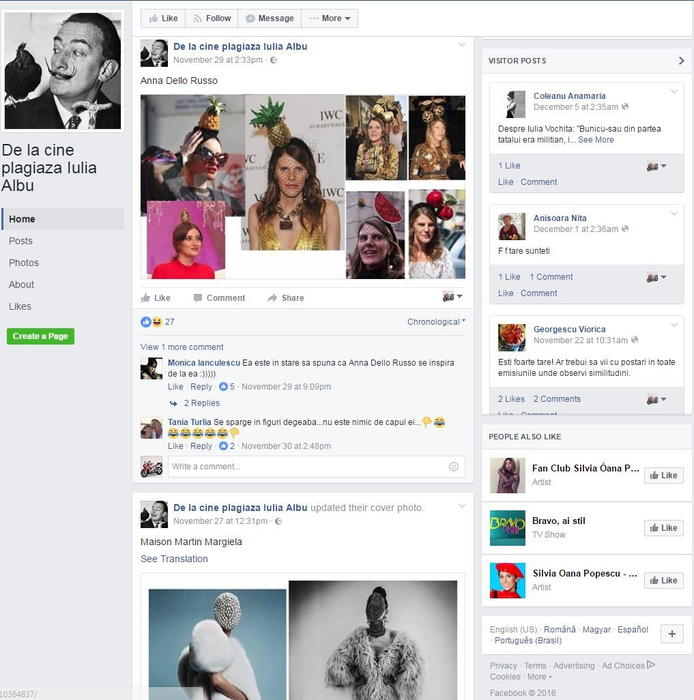Click See Translation on Maison Martin Margiela post
Image resolution: width=694 pixels, height=700 pixels.
tap(174, 559)
